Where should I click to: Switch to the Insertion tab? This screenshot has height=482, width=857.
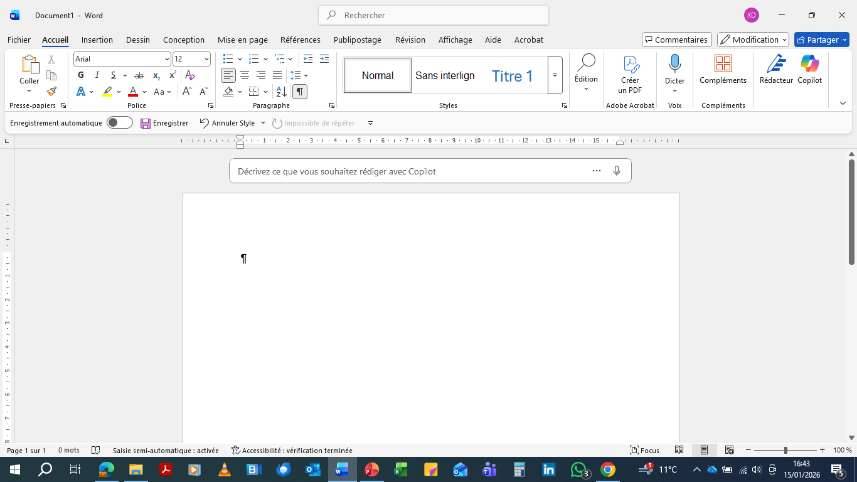pos(97,40)
